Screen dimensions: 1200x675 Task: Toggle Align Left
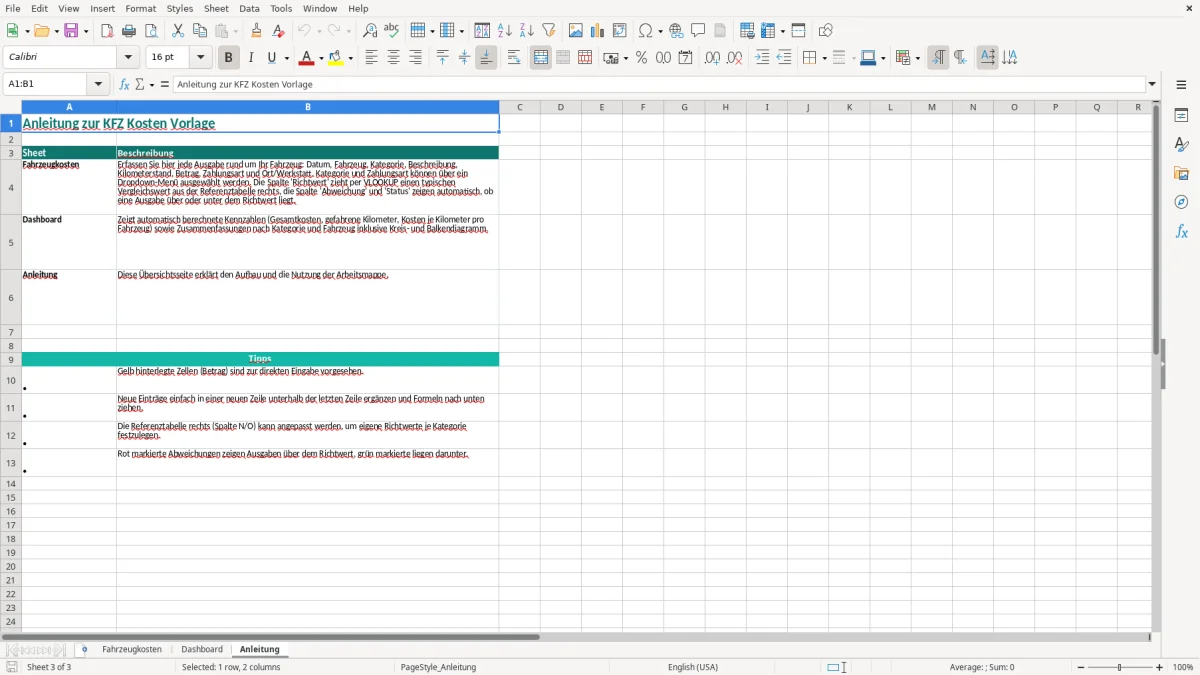click(x=372, y=58)
